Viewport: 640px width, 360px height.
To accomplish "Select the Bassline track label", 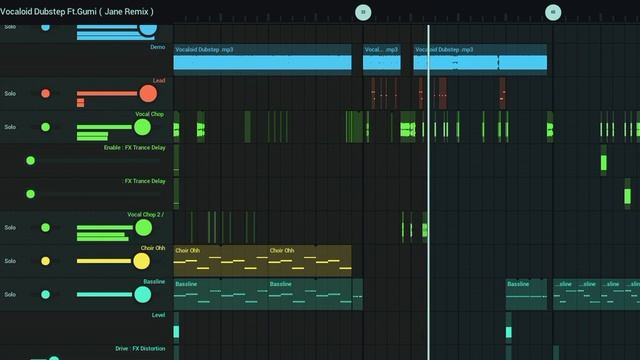I will click(x=154, y=281).
